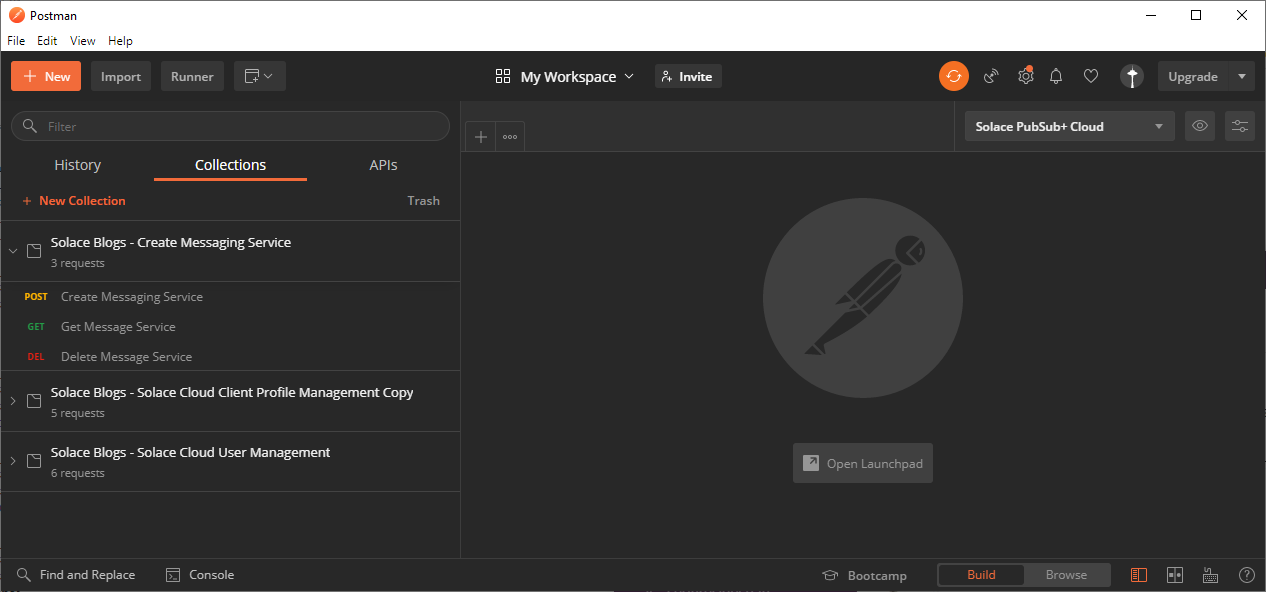The image size is (1266, 592).
Task: Click the orange sync status icon
Action: pyautogui.click(x=953, y=76)
